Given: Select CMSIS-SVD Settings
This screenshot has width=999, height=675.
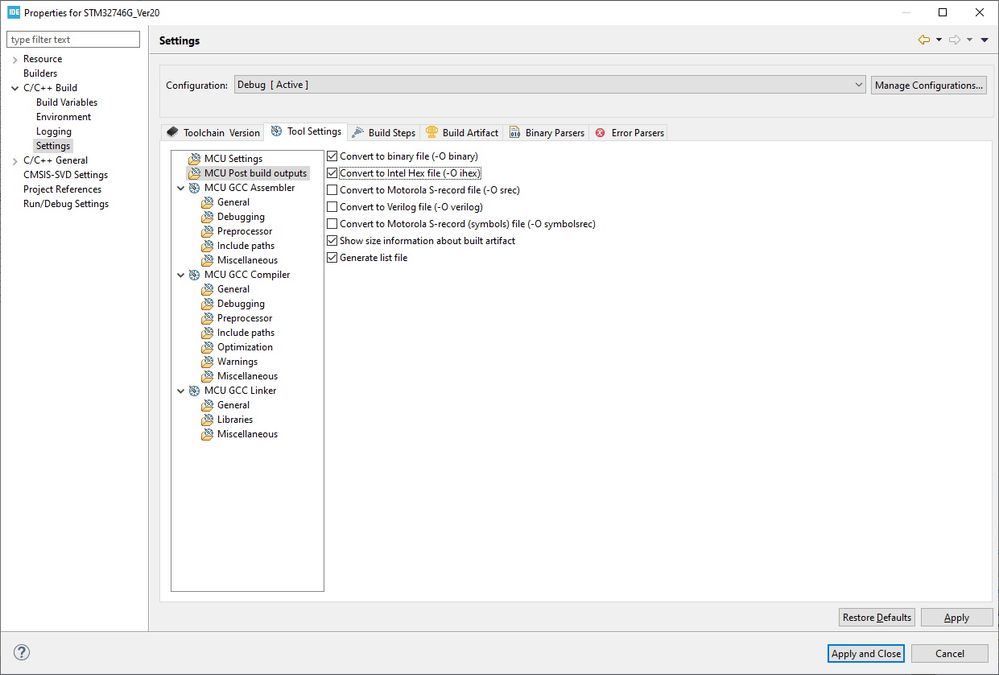Looking at the screenshot, I should pyautogui.click(x=66, y=175).
